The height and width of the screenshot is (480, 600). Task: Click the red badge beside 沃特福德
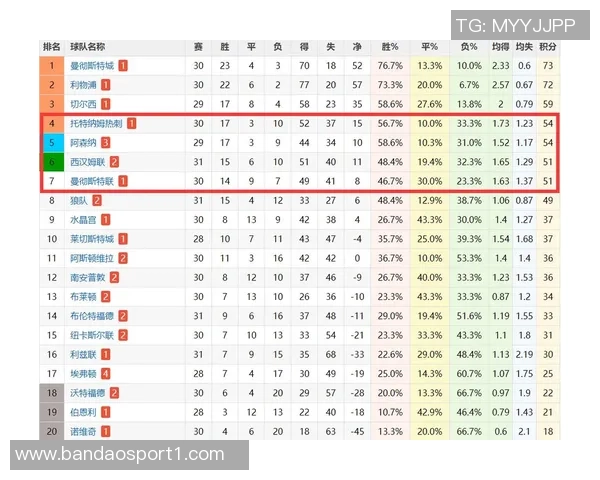(115, 391)
